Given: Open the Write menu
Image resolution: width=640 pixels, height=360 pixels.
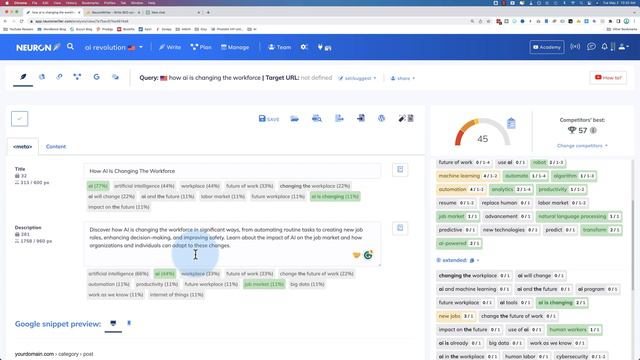Looking at the screenshot, I should tap(170, 47).
